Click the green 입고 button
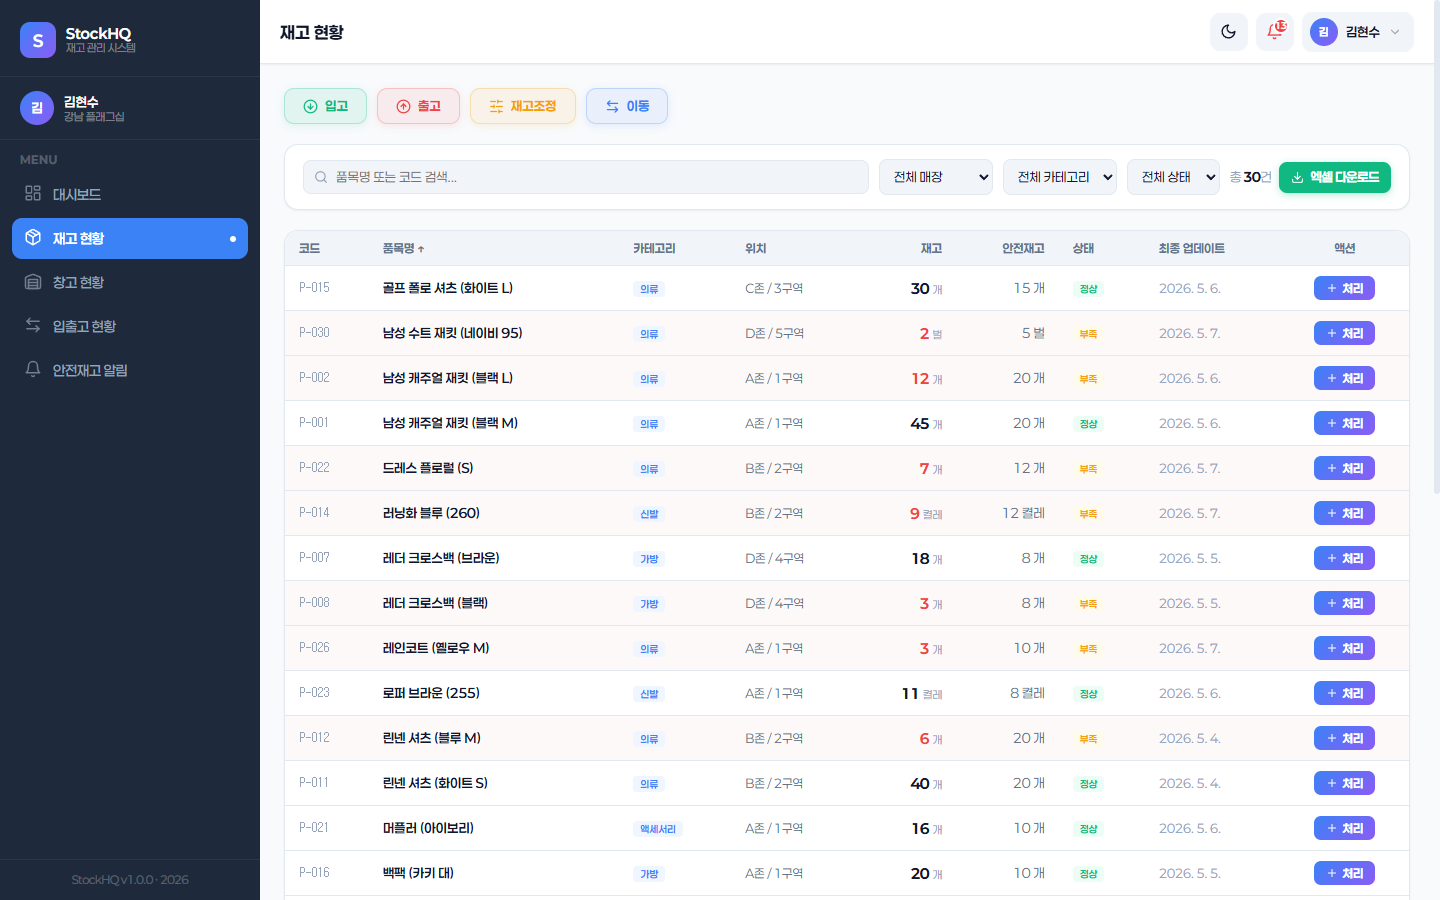 click(x=325, y=106)
